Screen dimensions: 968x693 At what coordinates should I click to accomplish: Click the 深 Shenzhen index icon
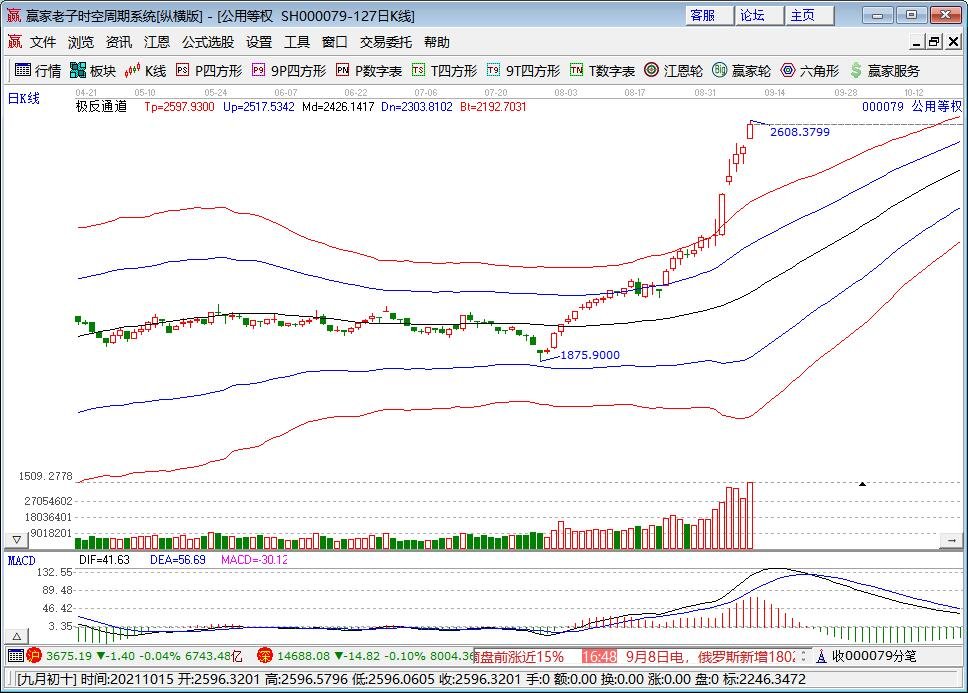[x=265, y=656]
